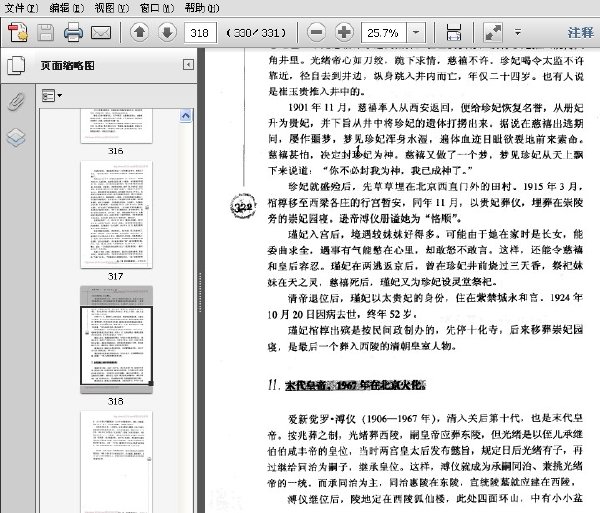Go to previous page with up arrow
The image size is (600, 513).
pyautogui.click(x=140, y=32)
